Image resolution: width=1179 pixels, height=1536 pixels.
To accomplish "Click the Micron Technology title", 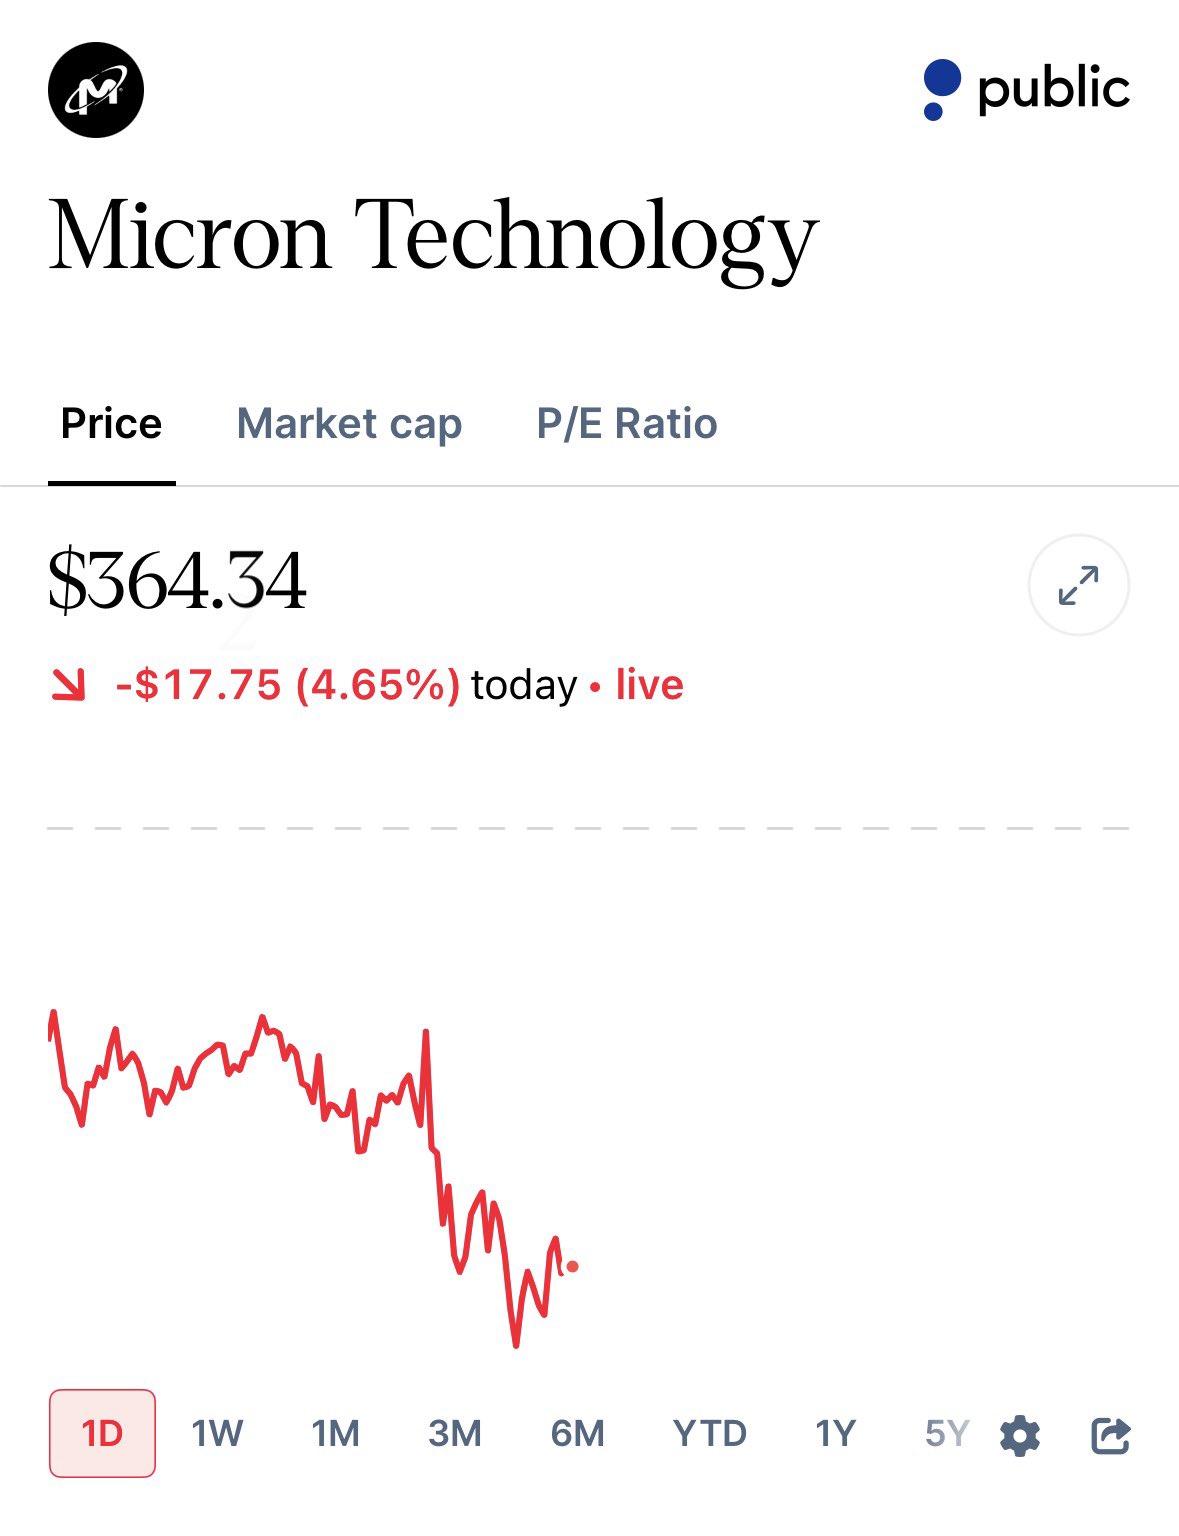I will click(x=433, y=237).
